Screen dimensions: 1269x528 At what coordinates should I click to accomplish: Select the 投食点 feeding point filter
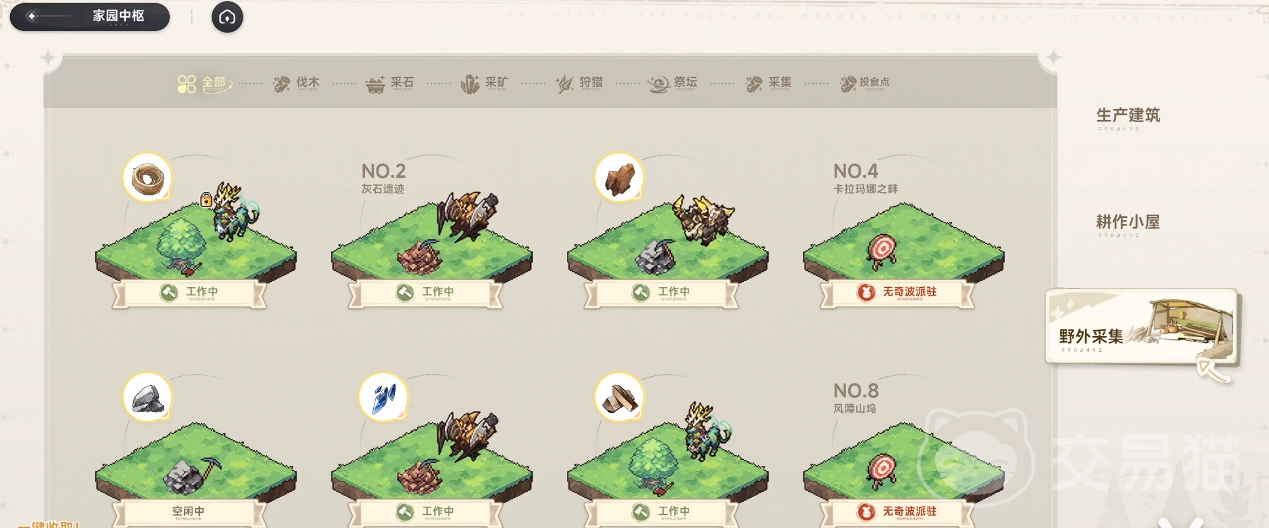(x=865, y=84)
